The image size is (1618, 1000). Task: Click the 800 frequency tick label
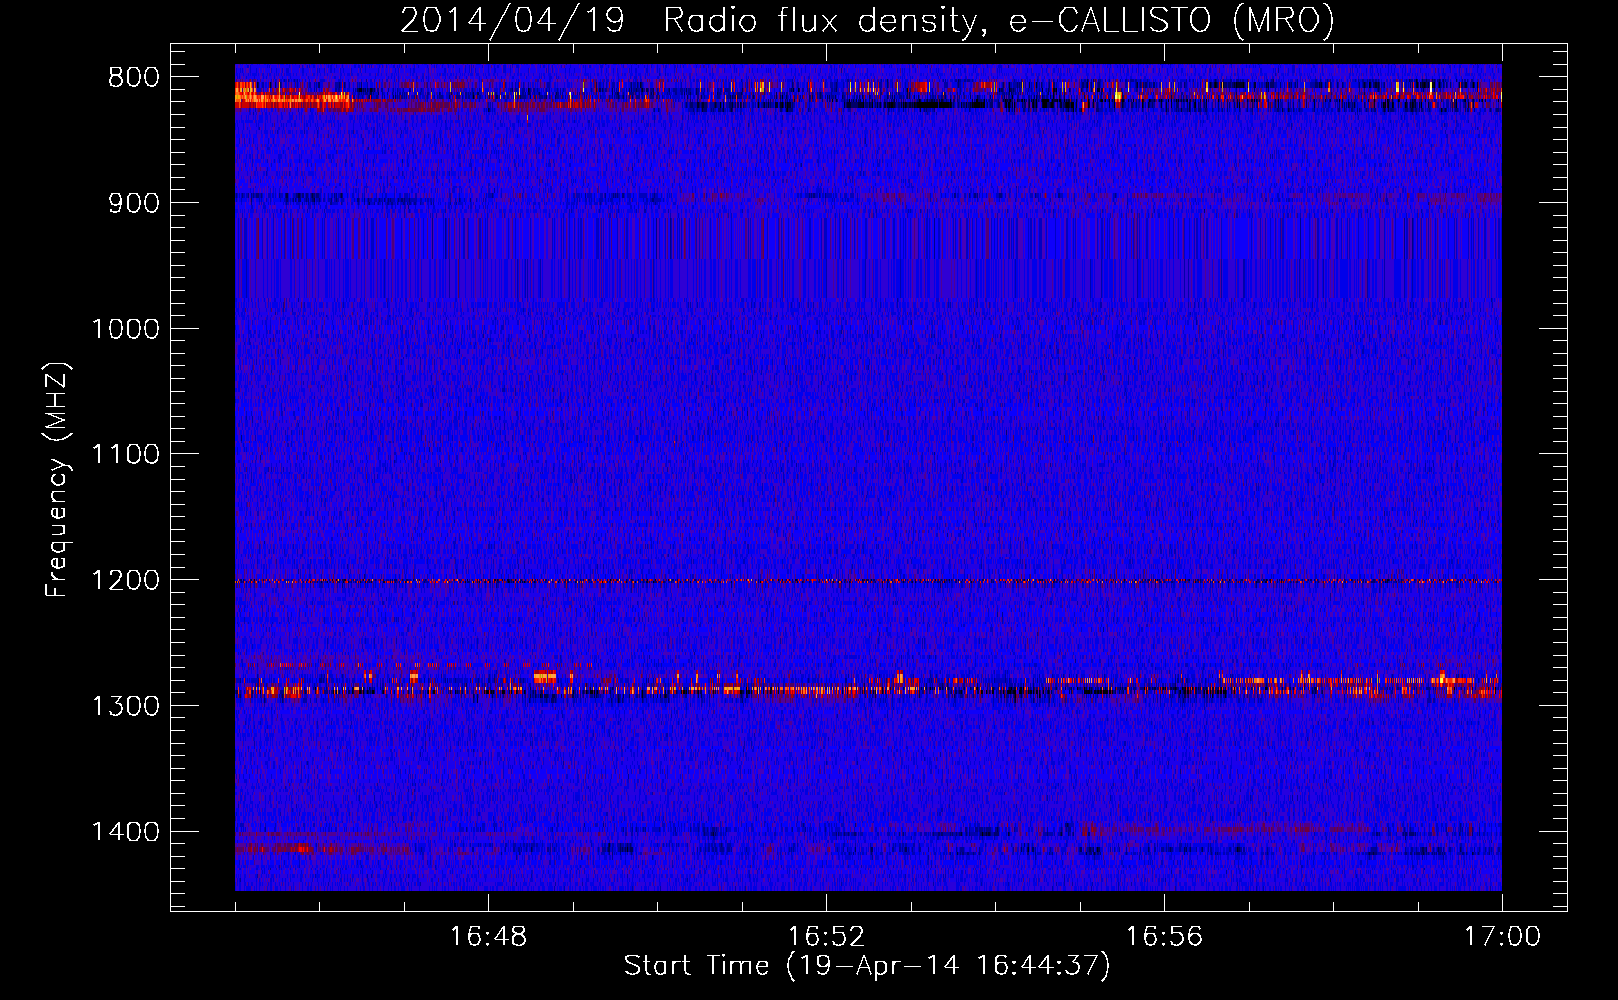[134, 78]
